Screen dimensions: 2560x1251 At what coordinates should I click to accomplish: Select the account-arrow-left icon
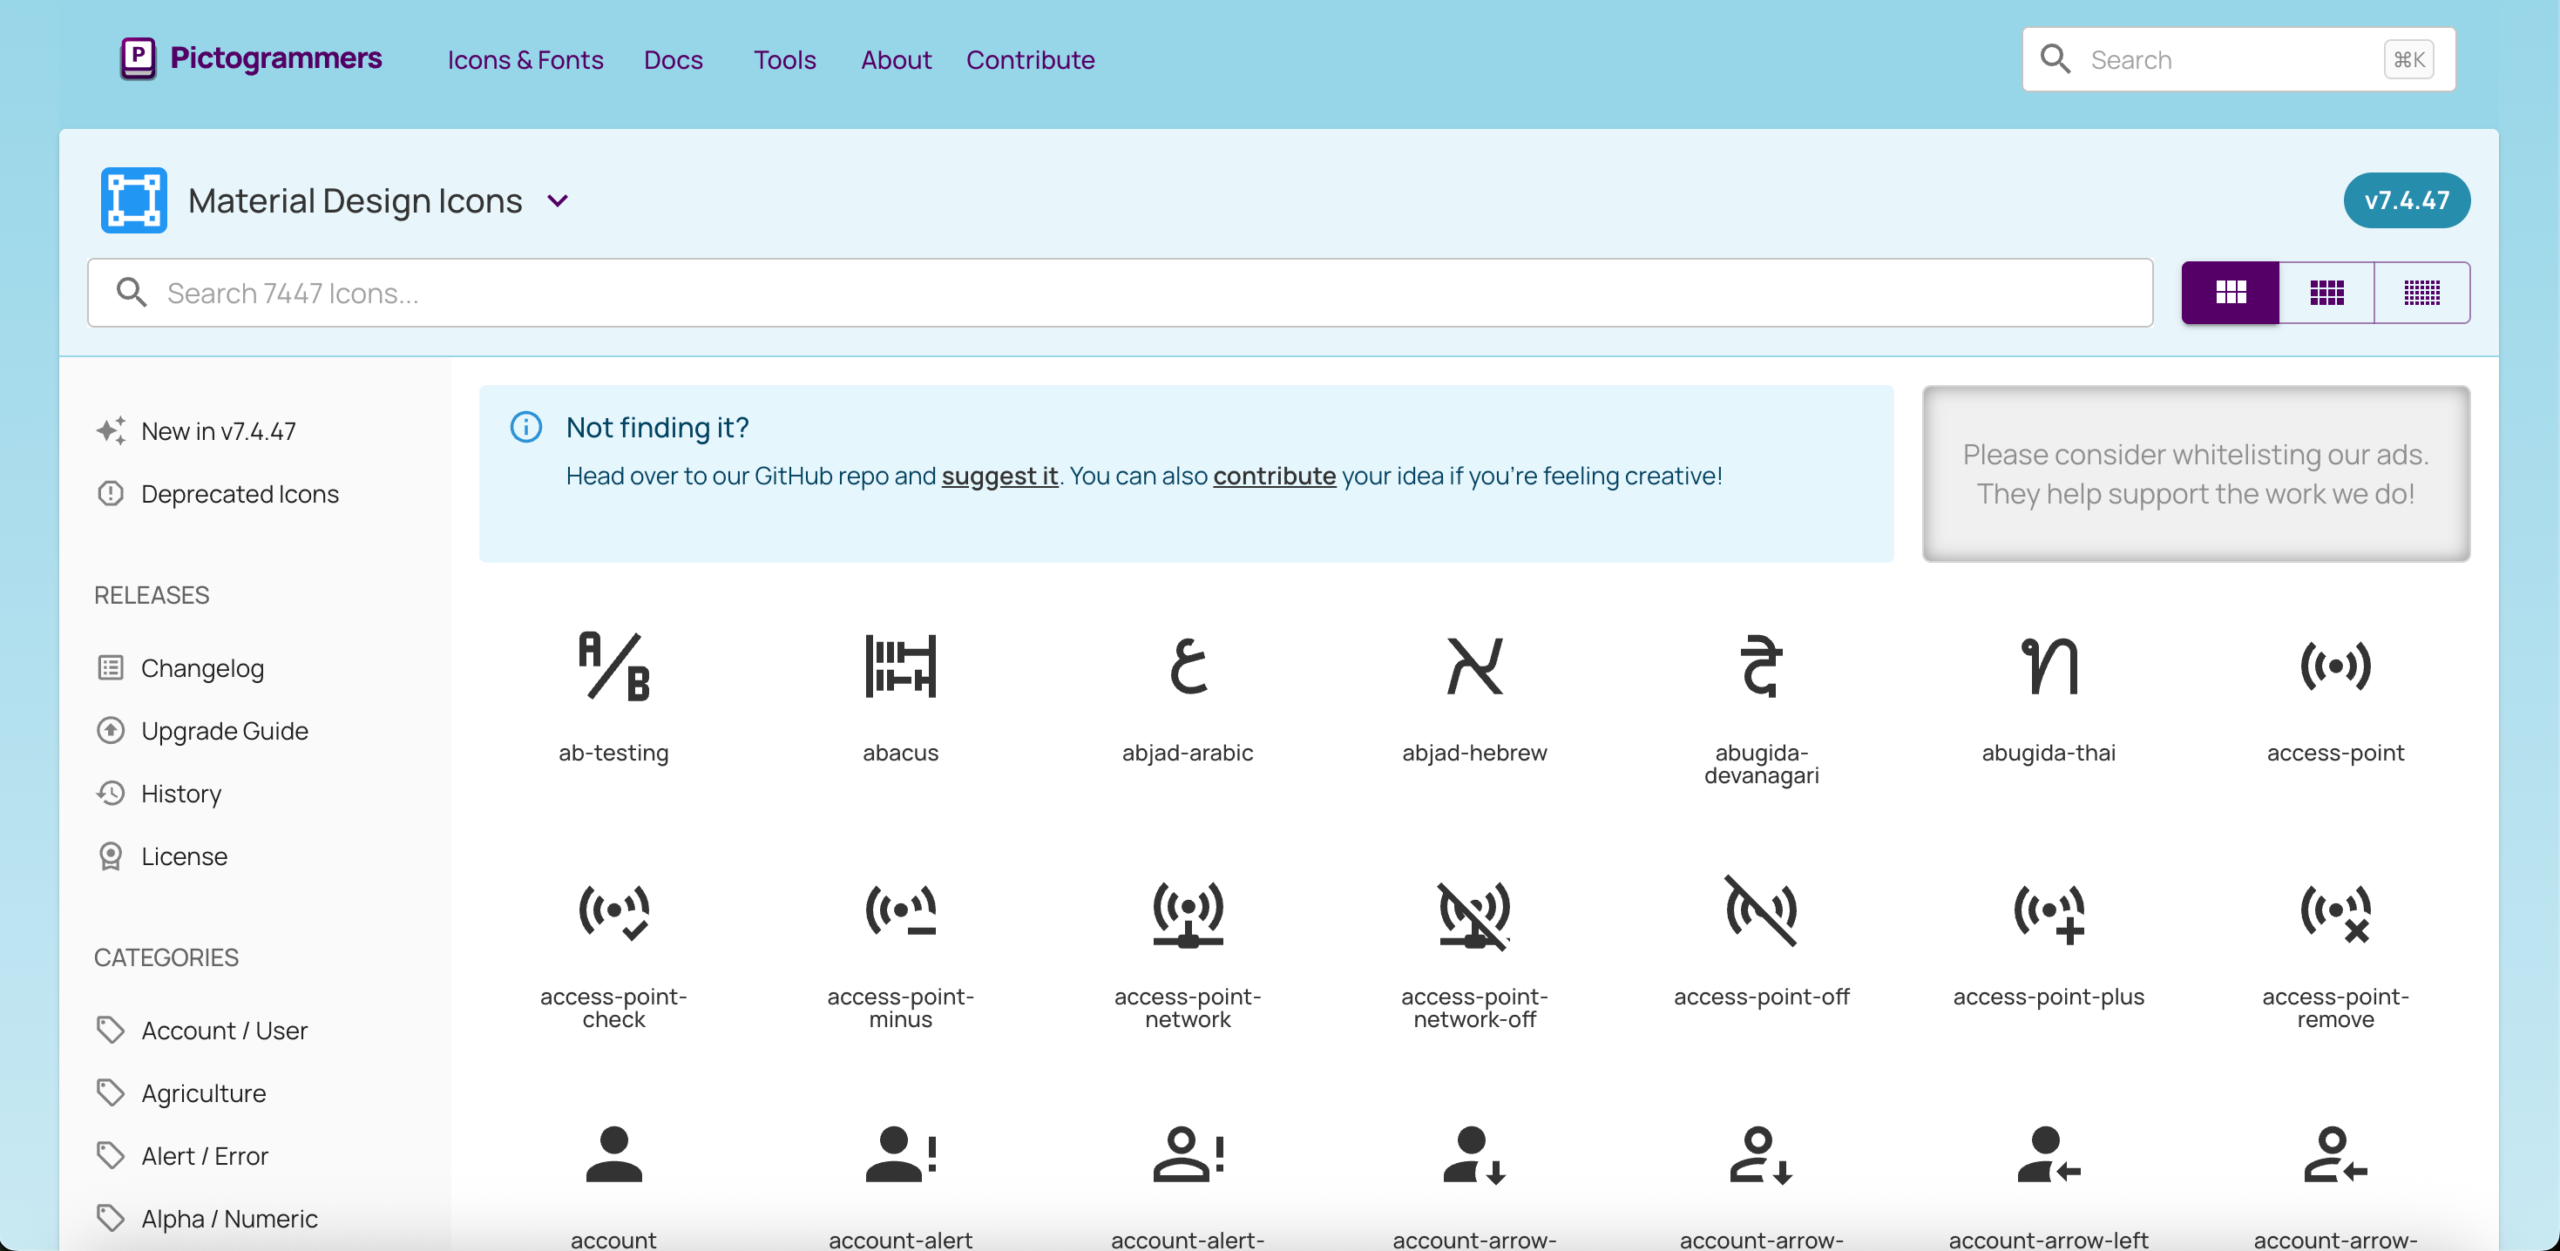(x=2048, y=1155)
